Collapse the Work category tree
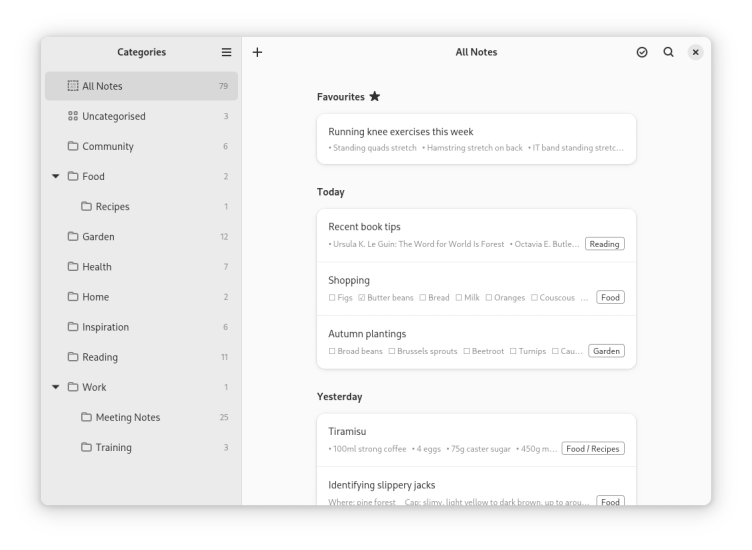This screenshot has height=550, width=752. click(x=56, y=387)
